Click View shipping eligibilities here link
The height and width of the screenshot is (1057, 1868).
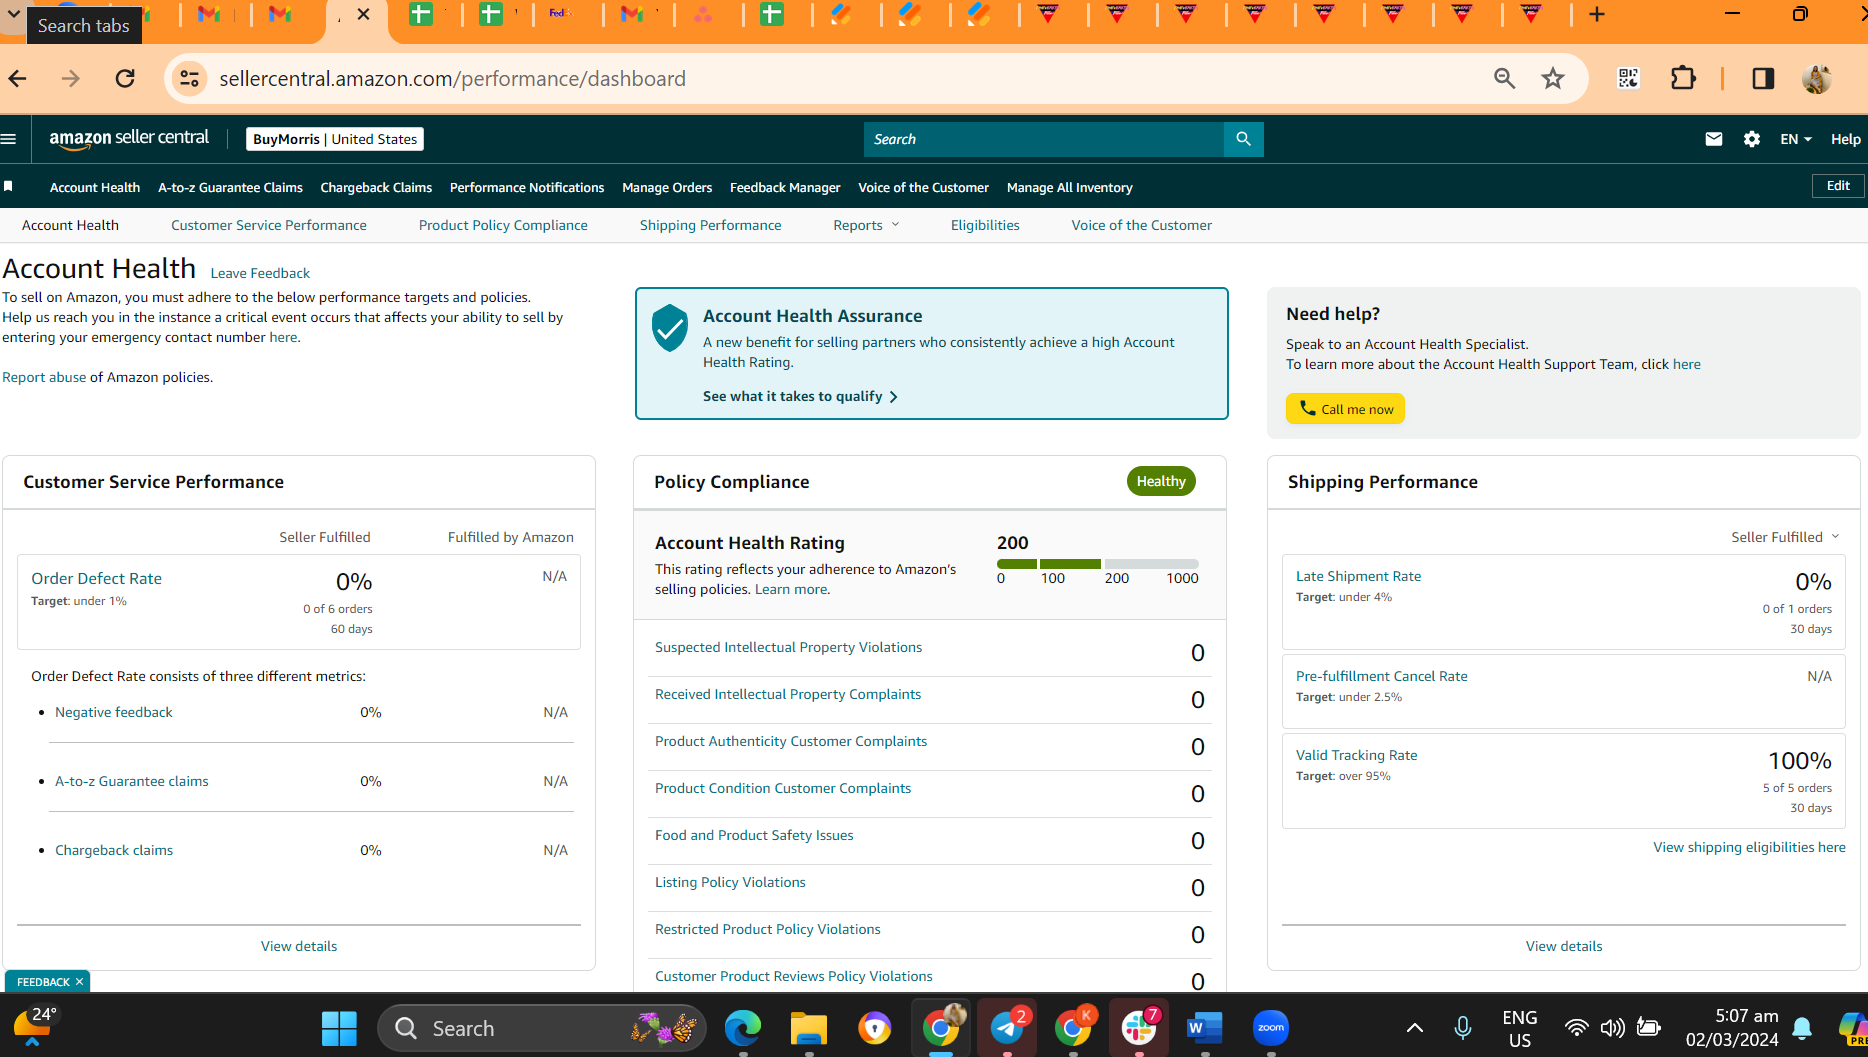click(x=1749, y=847)
